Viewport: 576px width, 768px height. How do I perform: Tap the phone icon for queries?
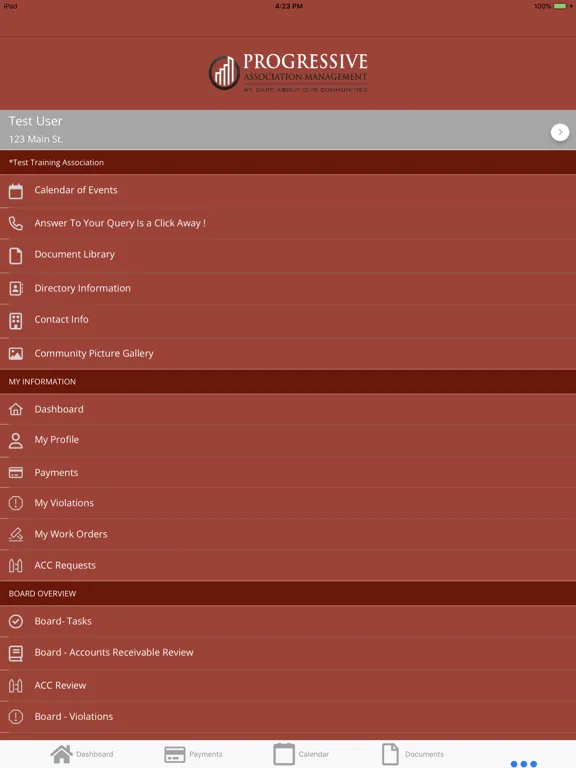click(x=16, y=223)
